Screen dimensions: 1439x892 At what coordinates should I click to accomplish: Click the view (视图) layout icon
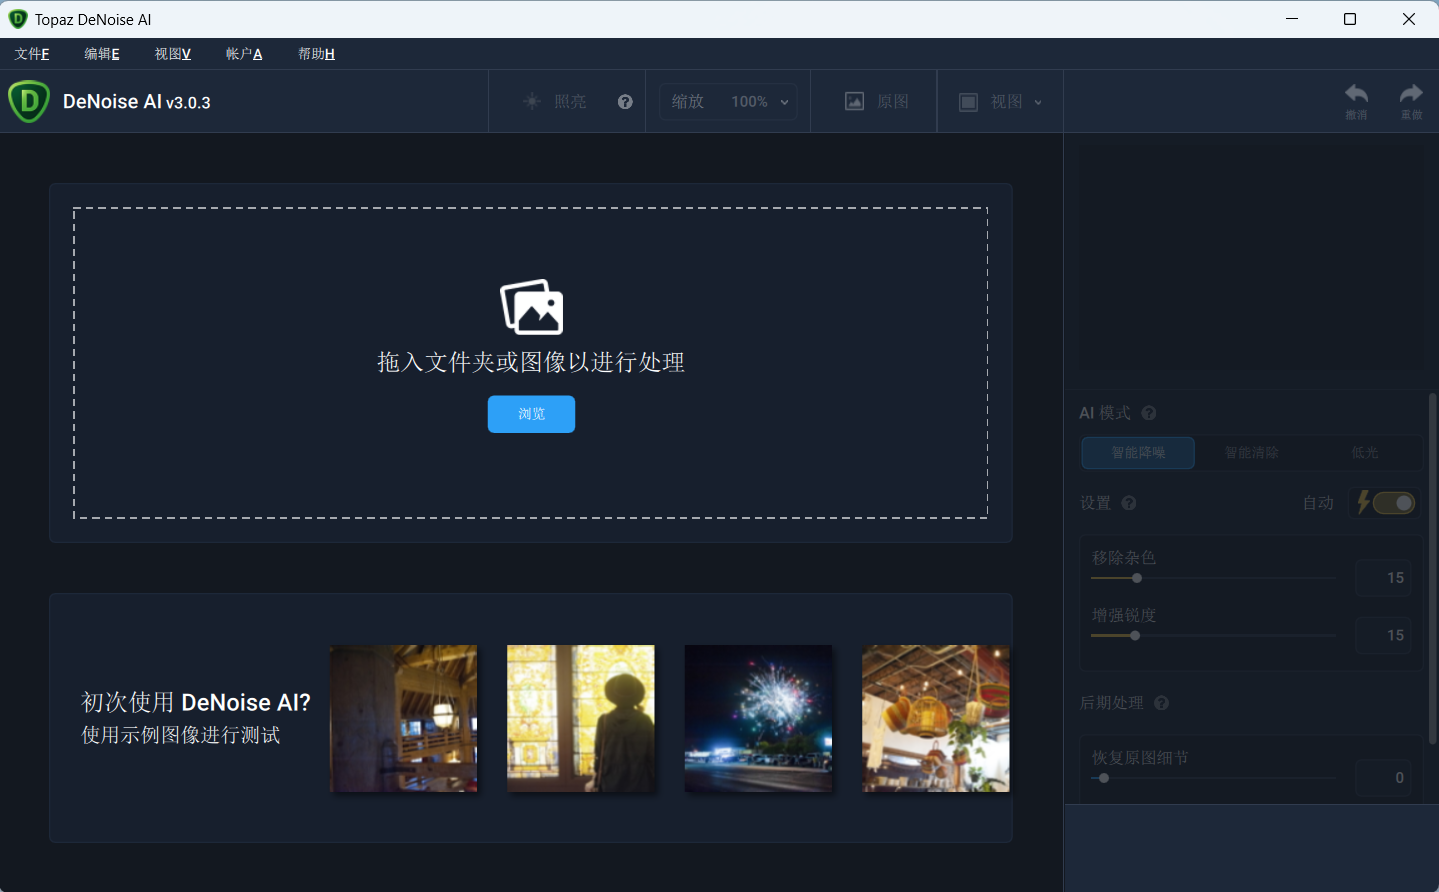click(968, 101)
